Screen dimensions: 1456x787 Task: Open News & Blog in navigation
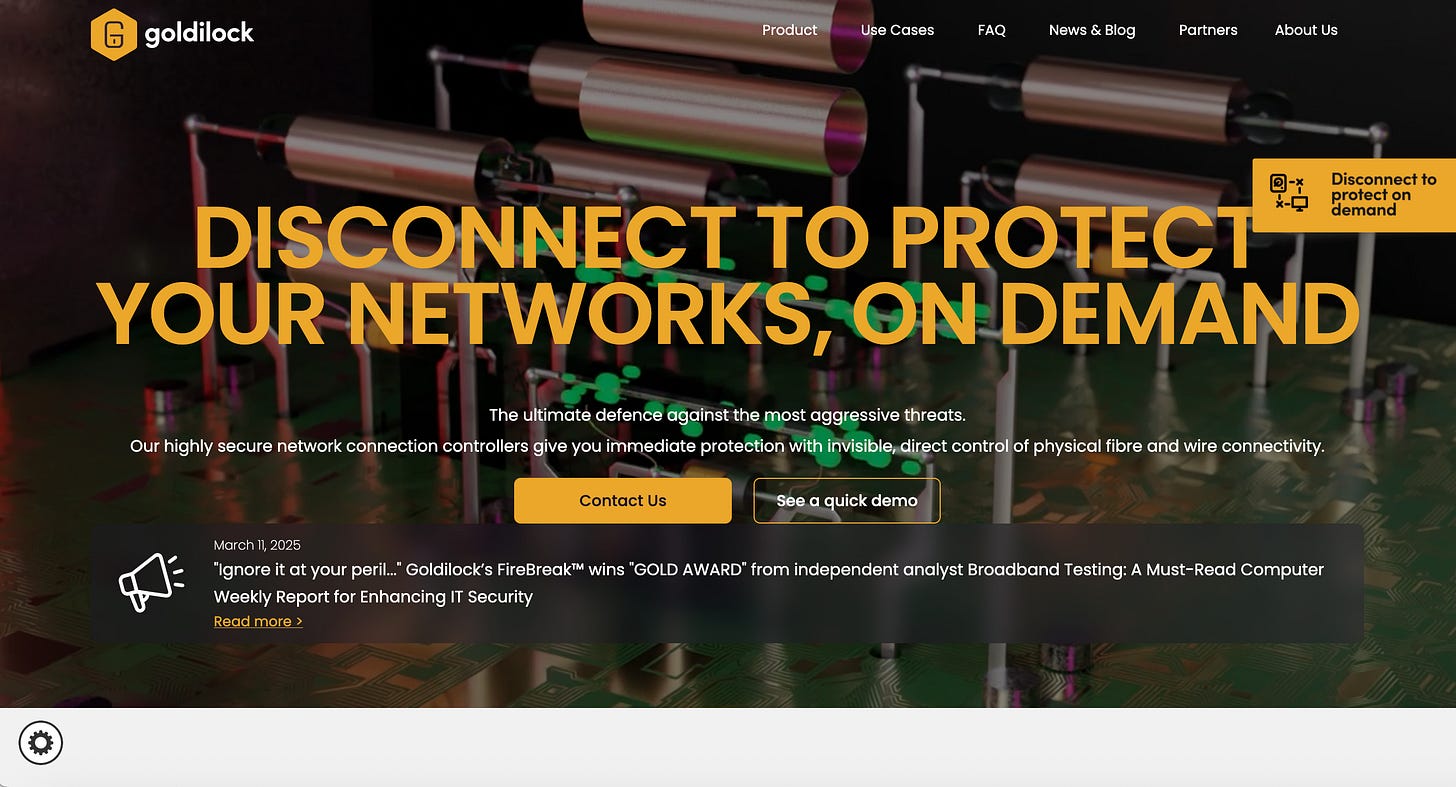pos(1092,30)
